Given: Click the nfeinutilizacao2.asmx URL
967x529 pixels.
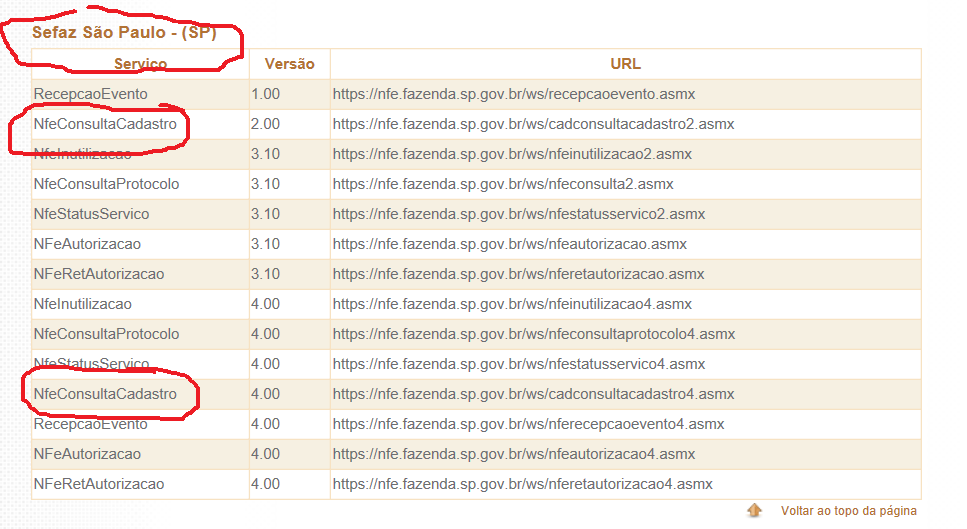Looking at the screenshot, I should pyautogui.click(x=512, y=154).
